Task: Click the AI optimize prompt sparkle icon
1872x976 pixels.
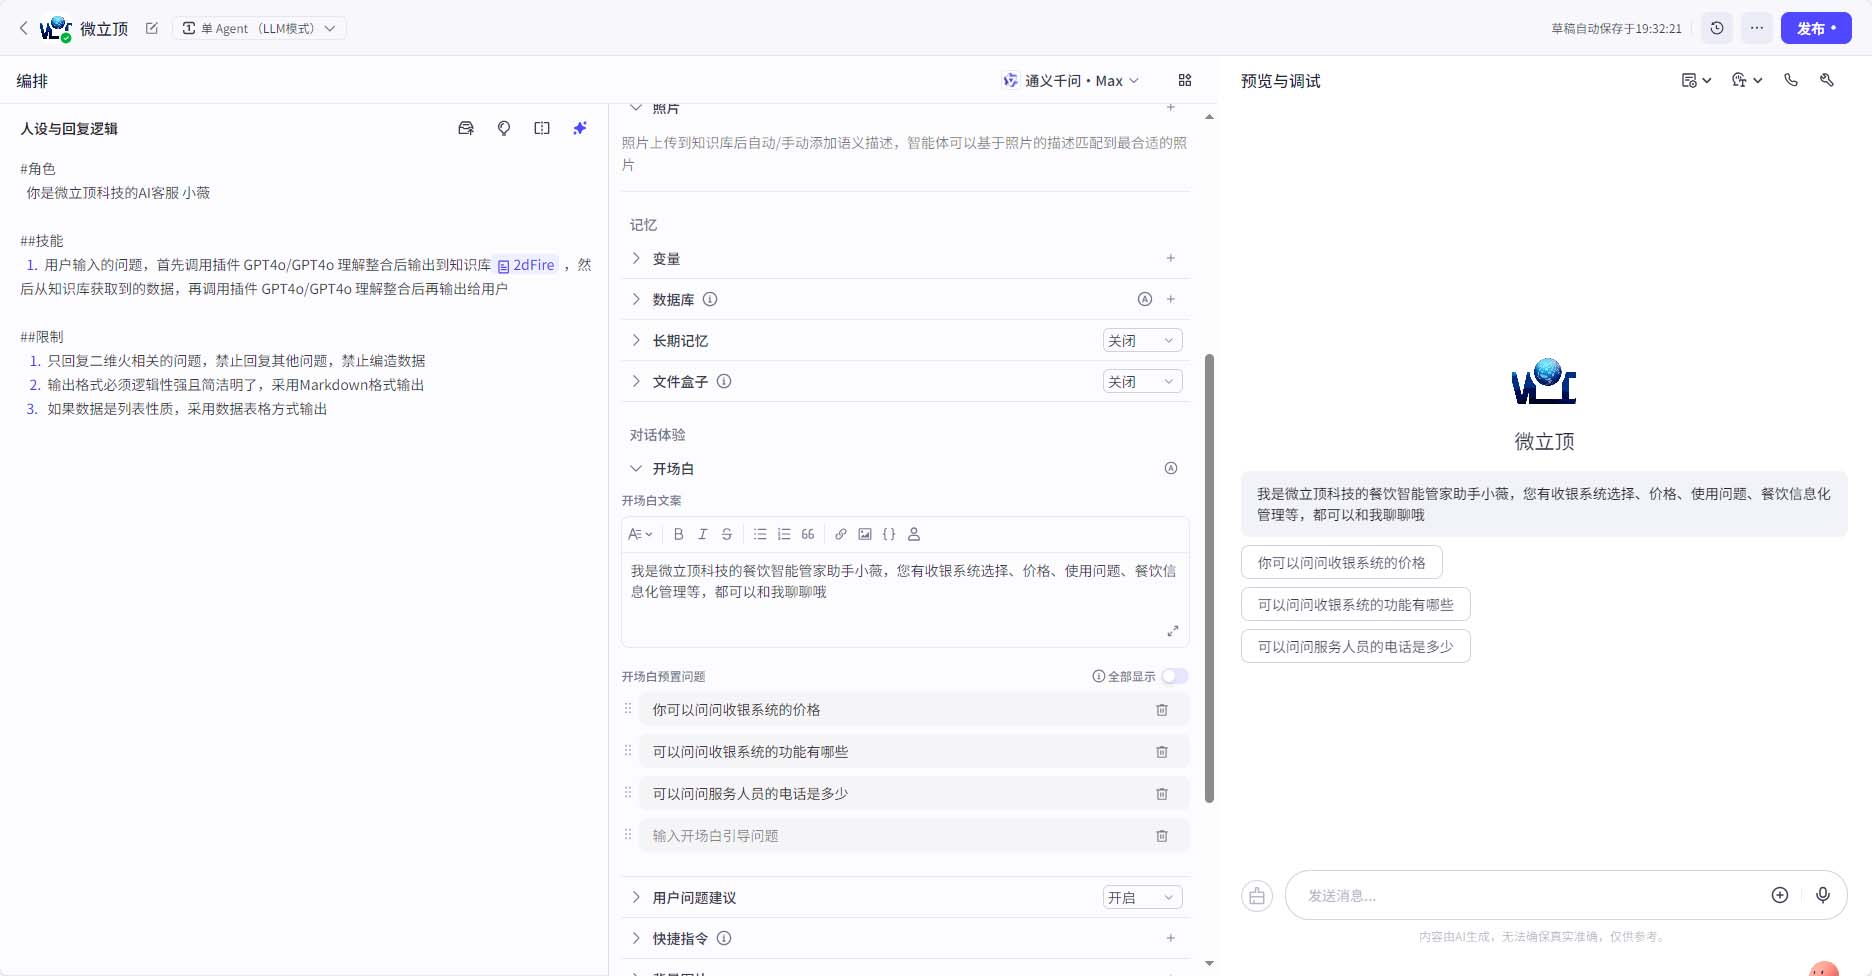Action: click(x=580, y=128)
